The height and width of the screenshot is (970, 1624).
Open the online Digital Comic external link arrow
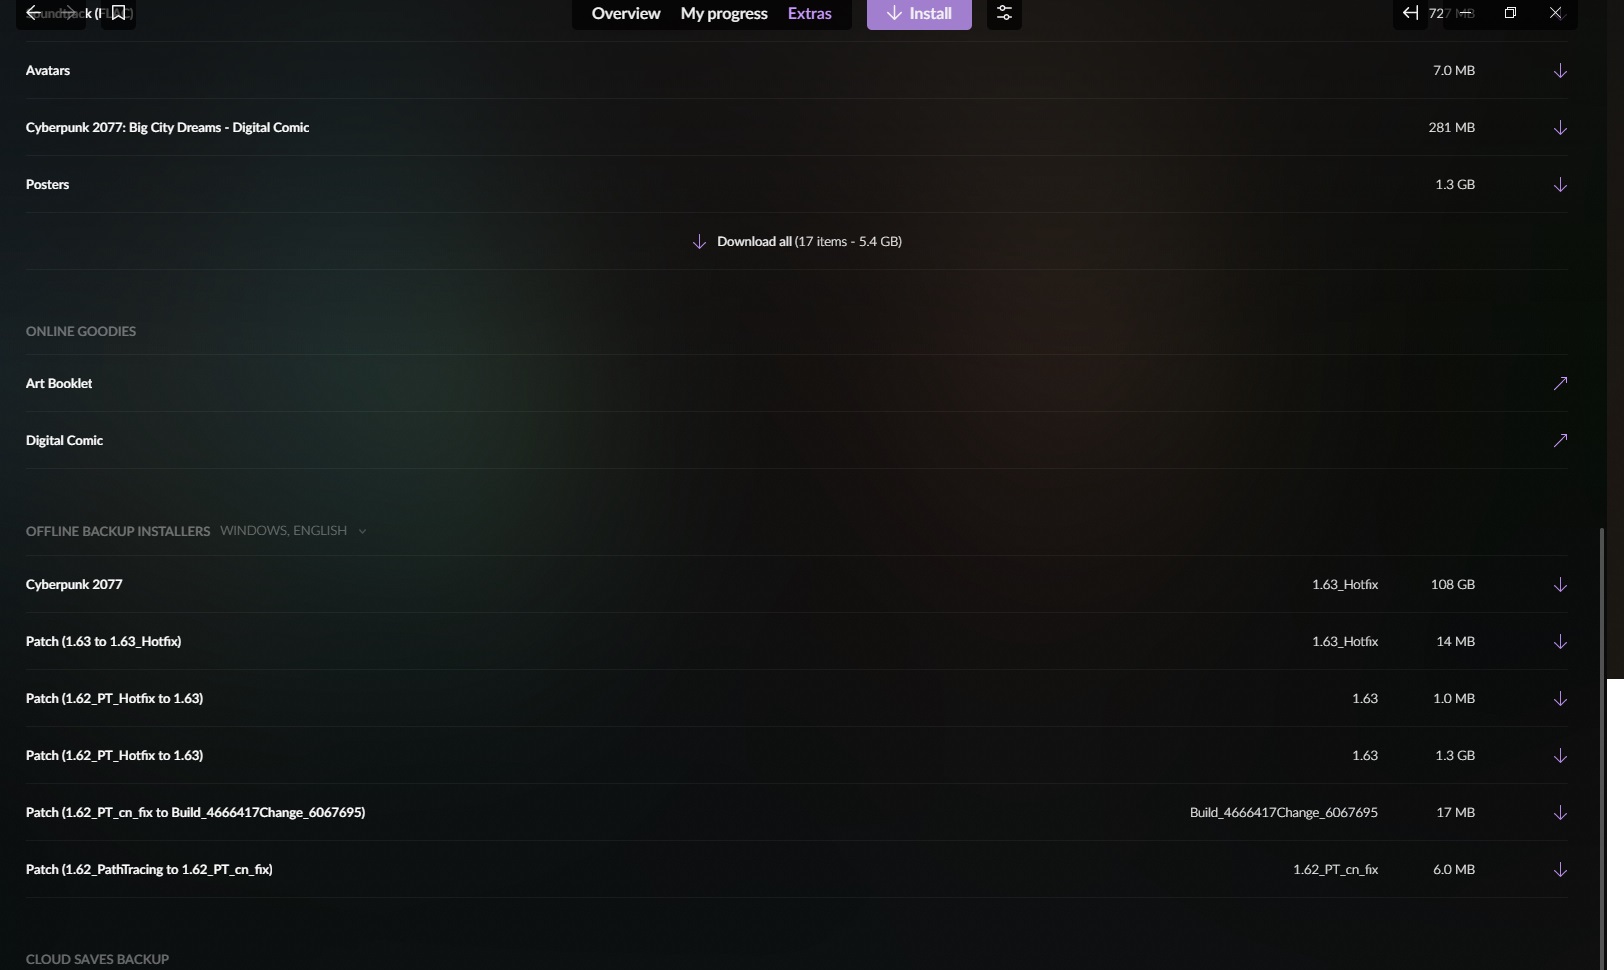(x=1560, y=441)
